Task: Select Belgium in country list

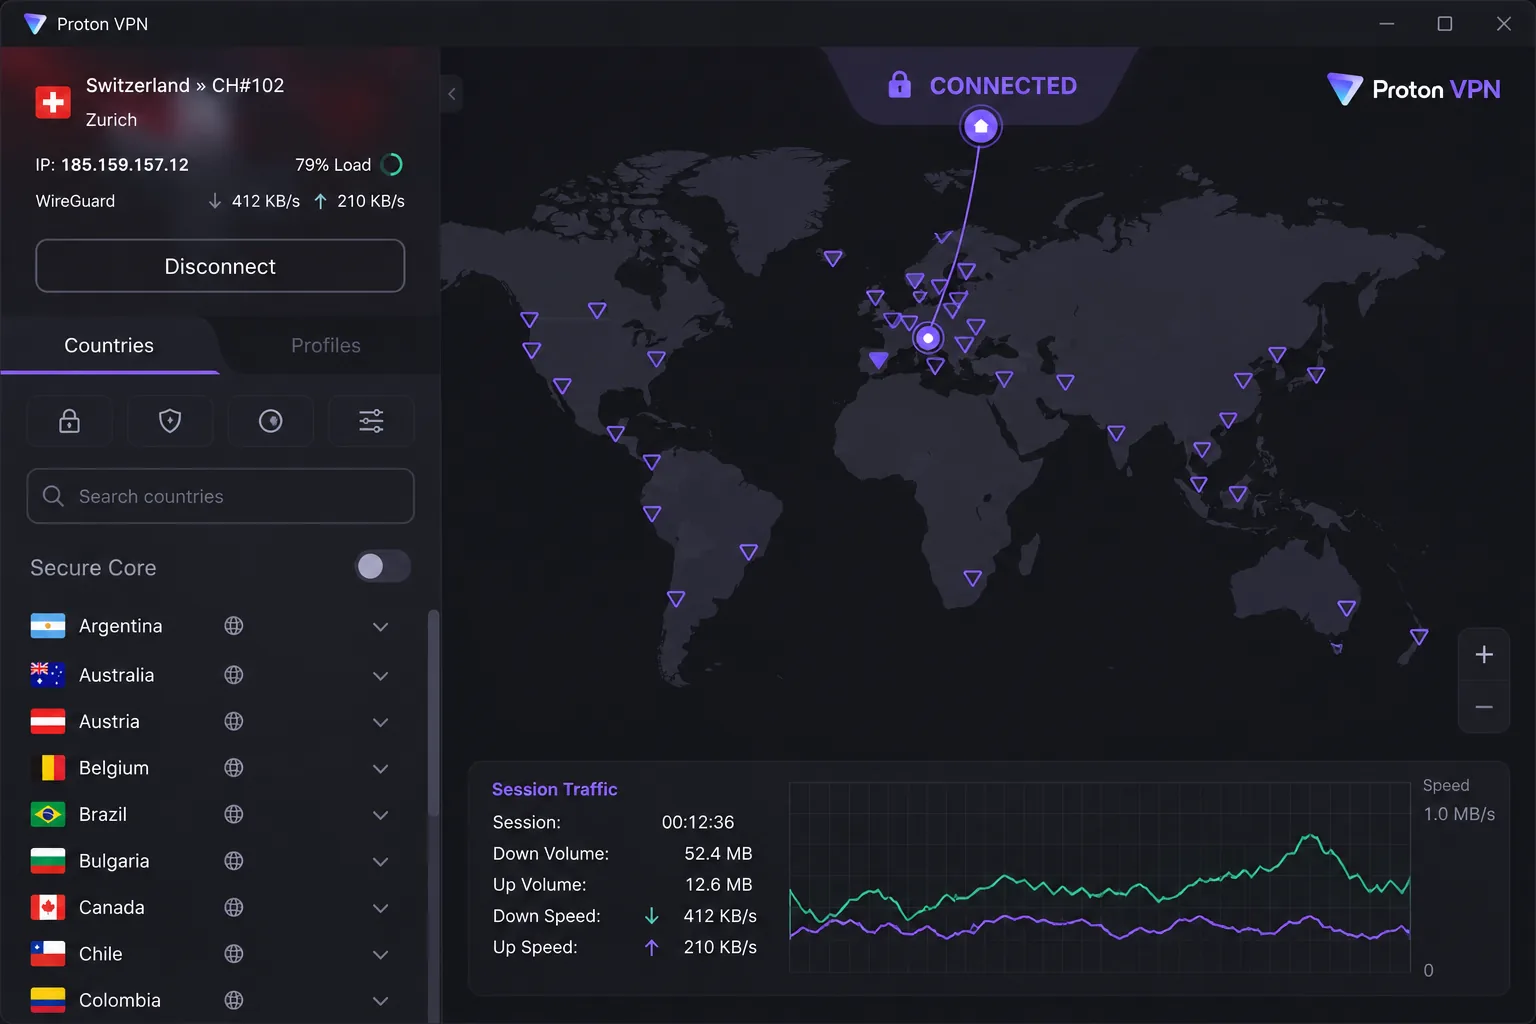Action: (x=114, y=768)
